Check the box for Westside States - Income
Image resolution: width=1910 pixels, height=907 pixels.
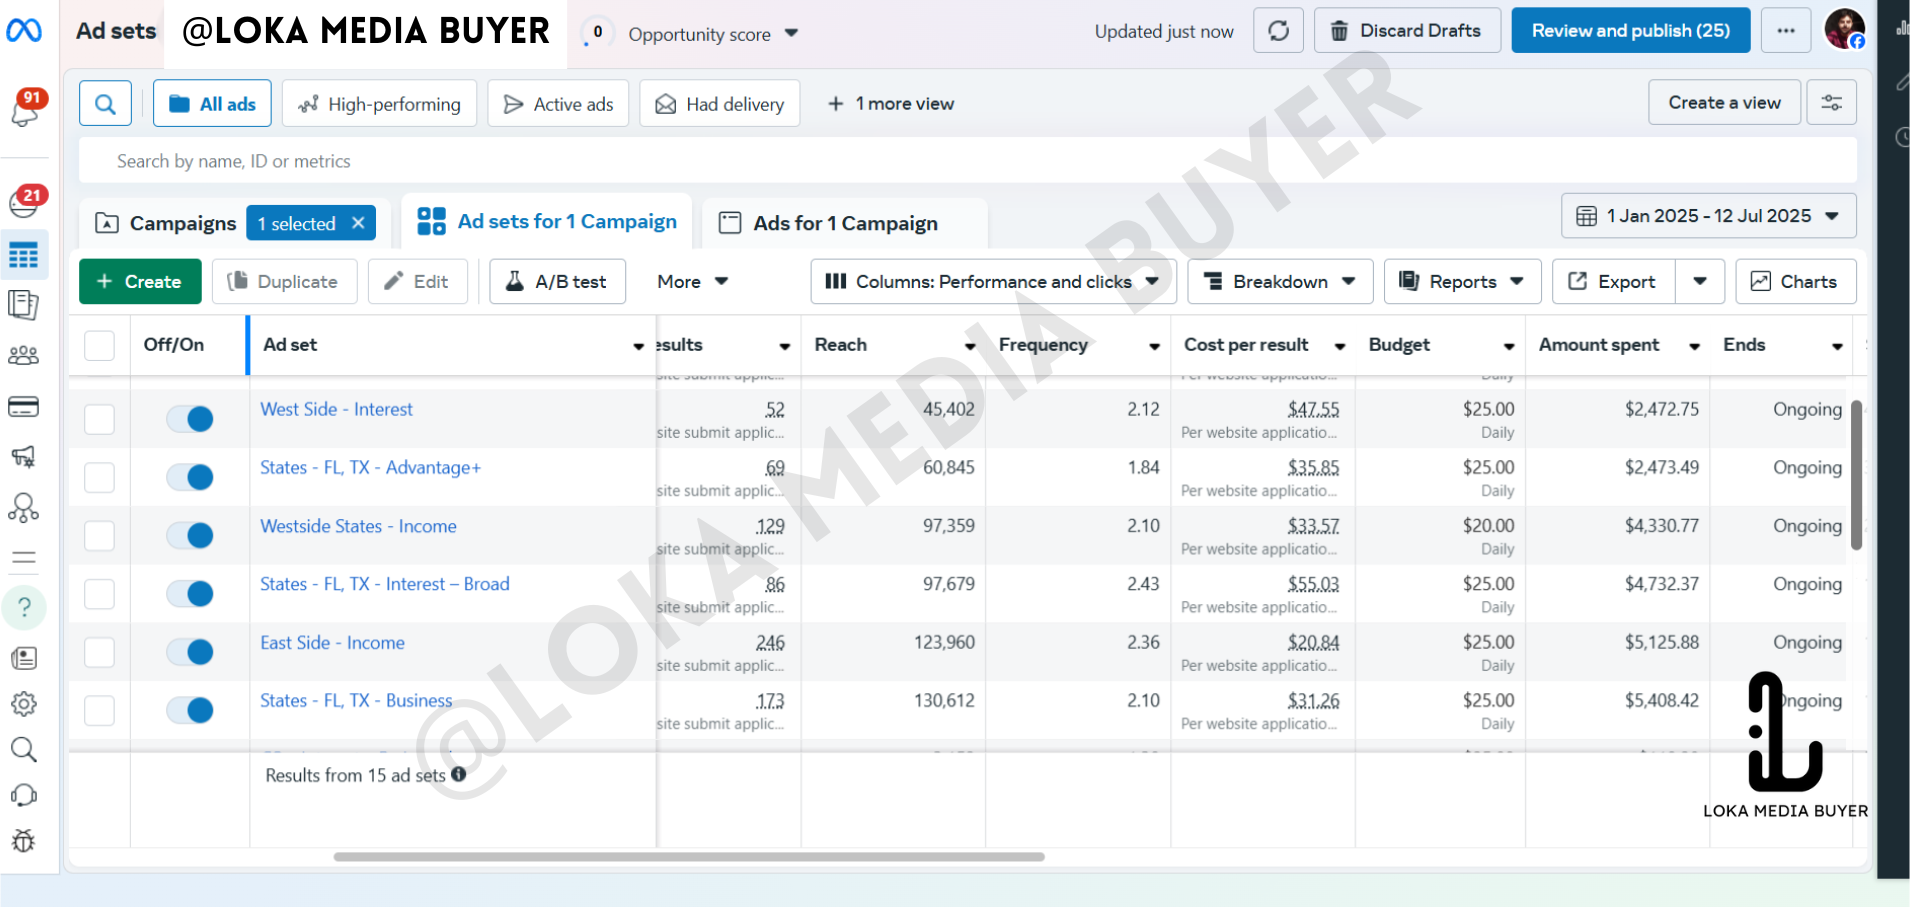point(99,536)
